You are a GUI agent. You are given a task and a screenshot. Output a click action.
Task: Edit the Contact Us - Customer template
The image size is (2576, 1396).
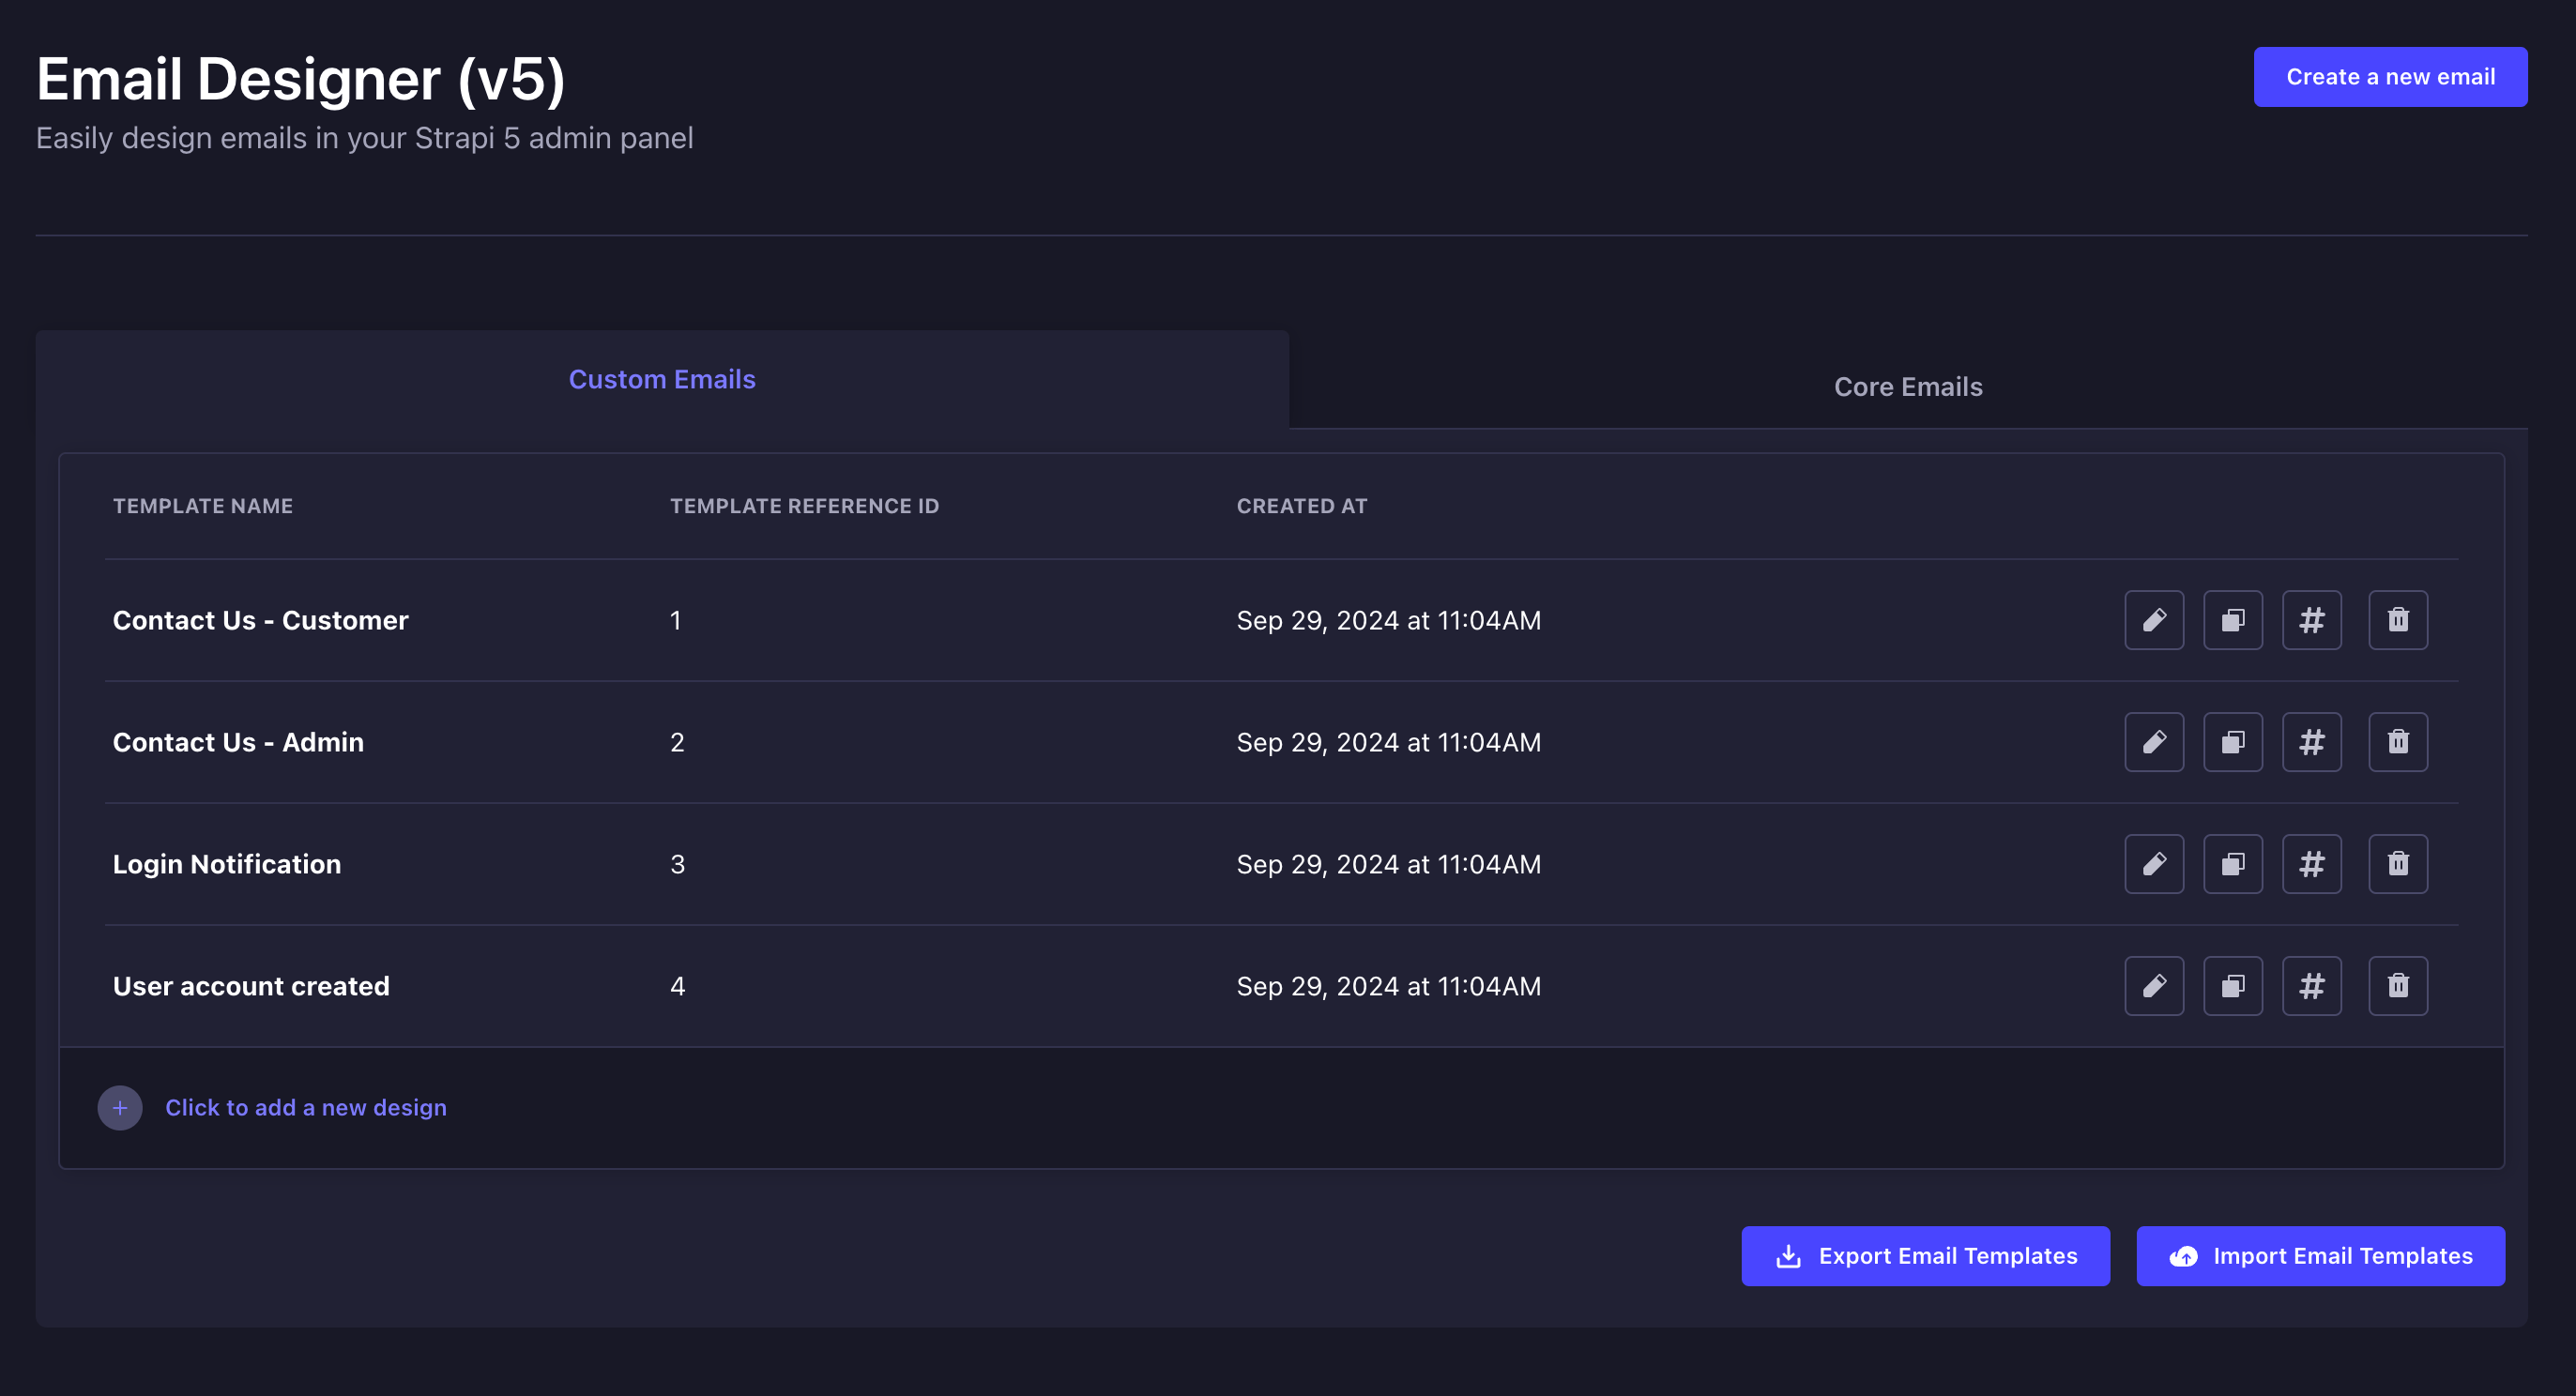(2153, 620)
